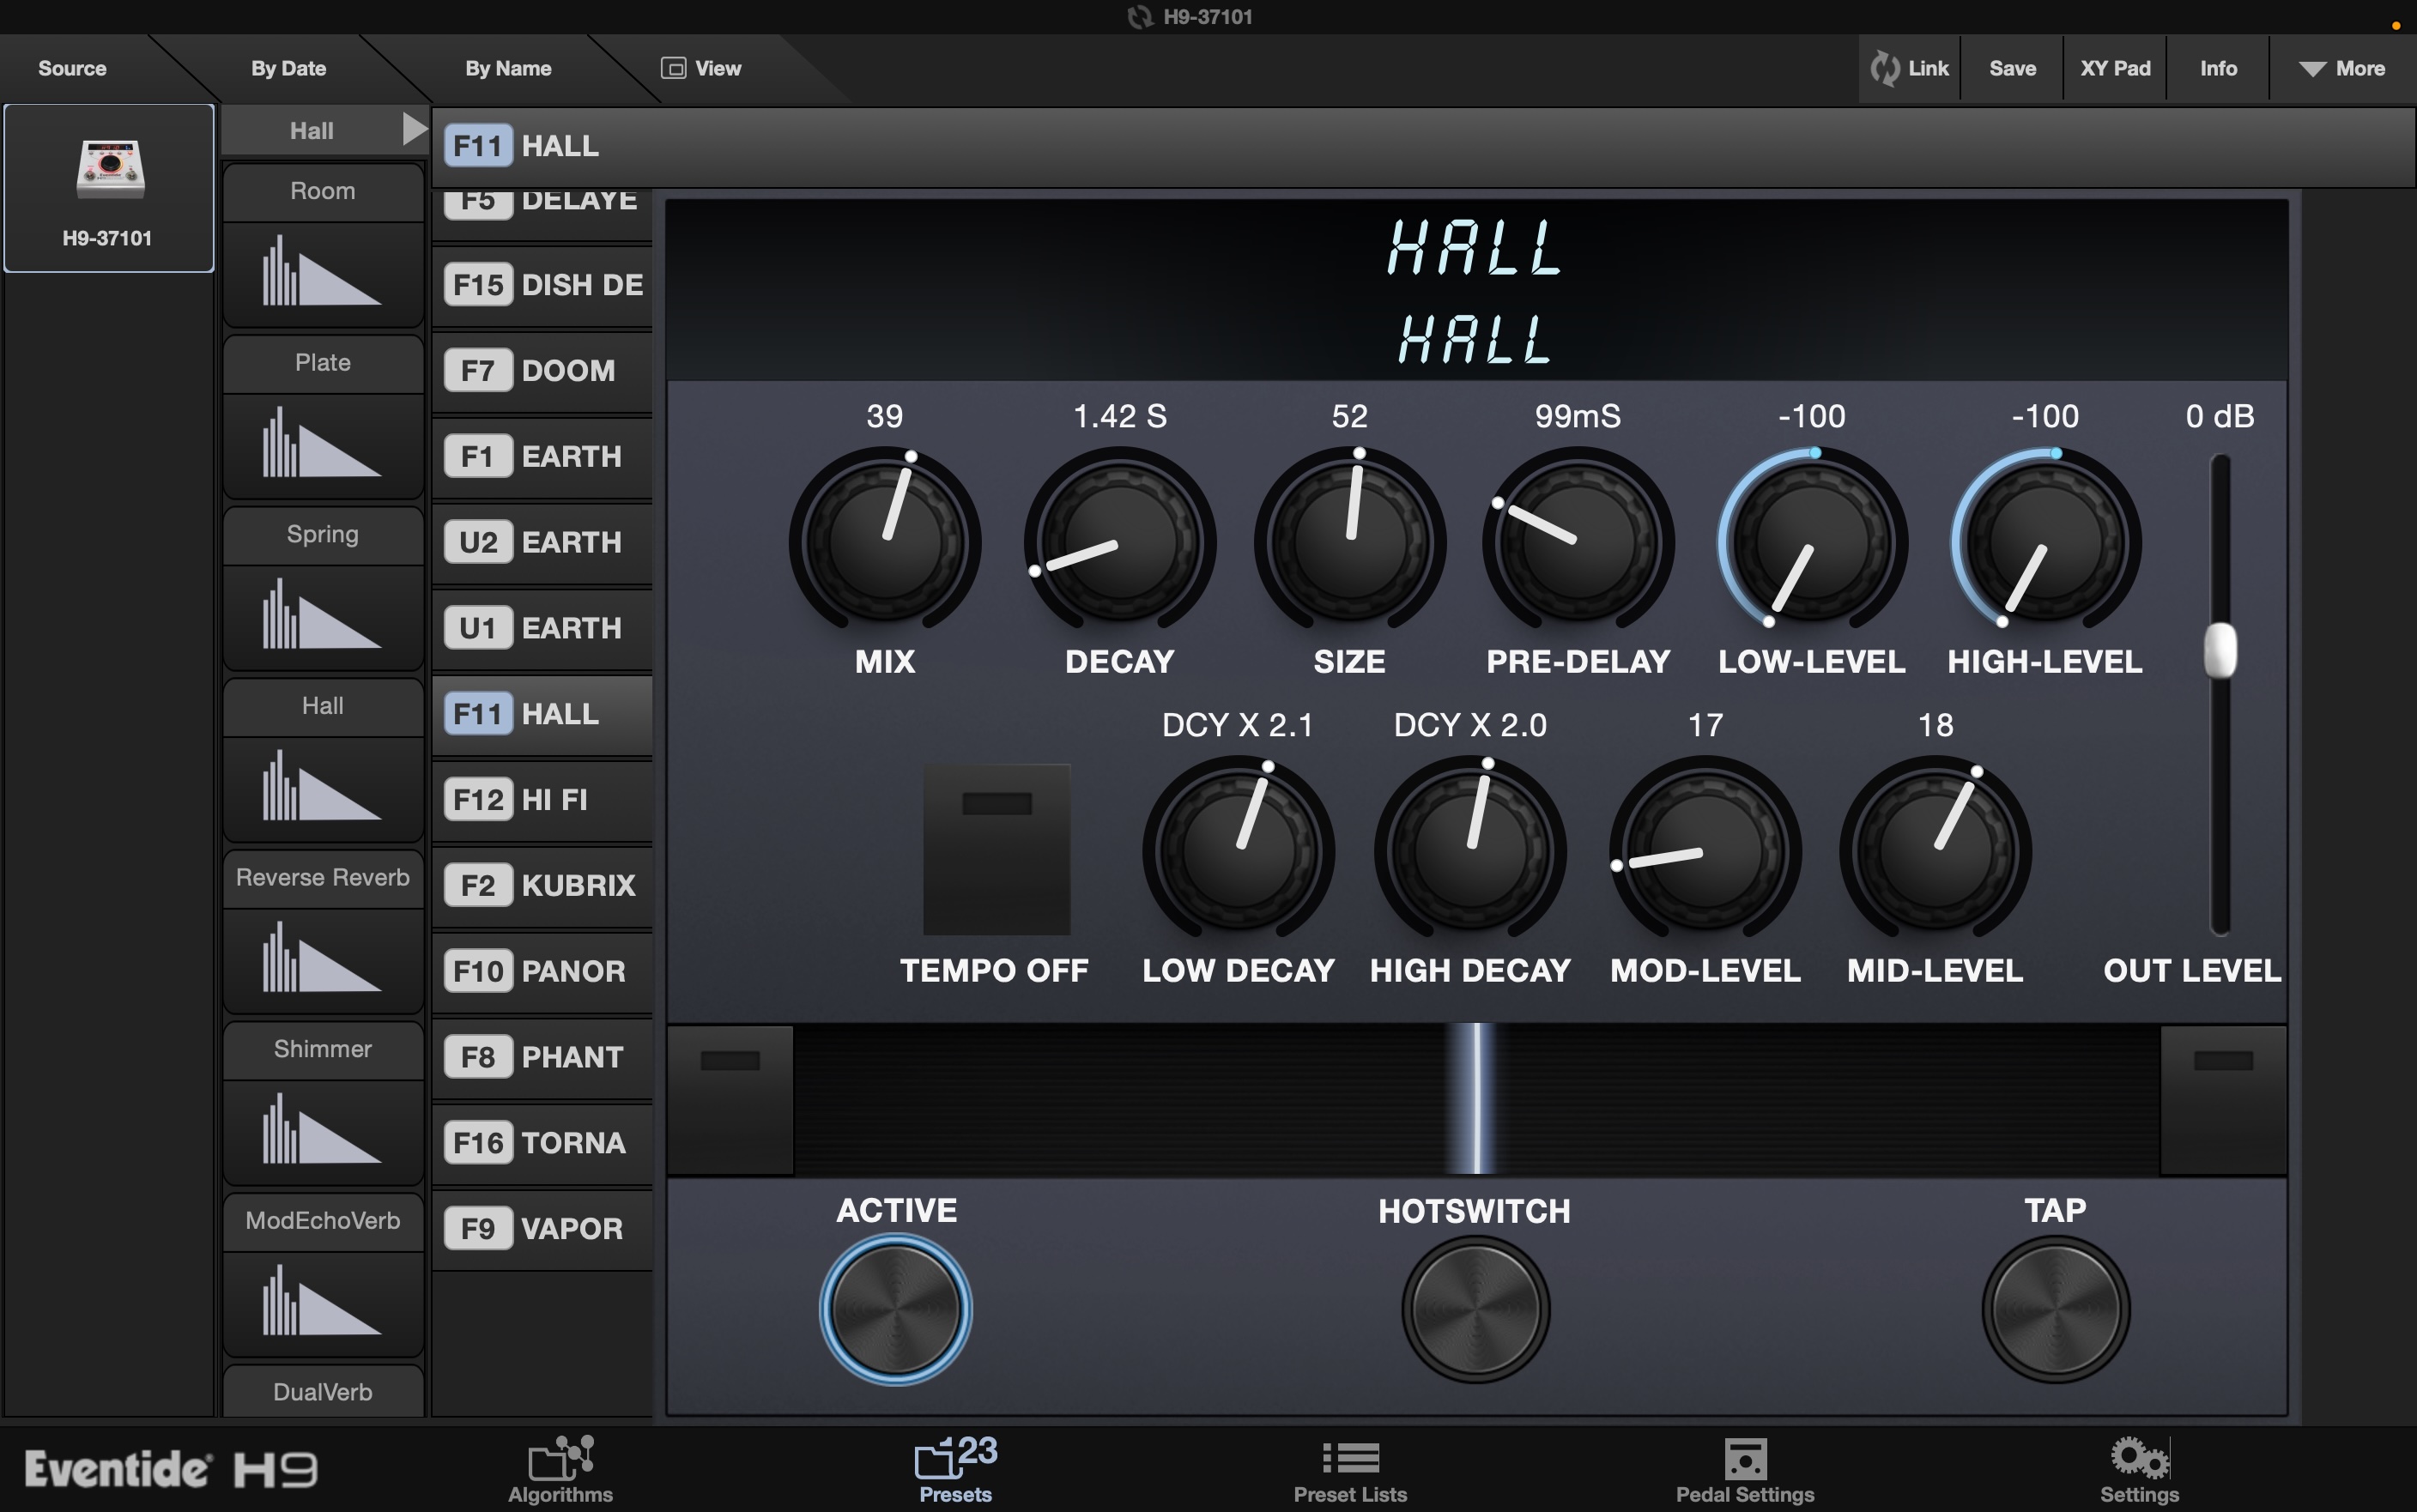The width and height of the screenshot is (2417, 1512).
Task: Sort presets By Name
Action: point(508,68)
